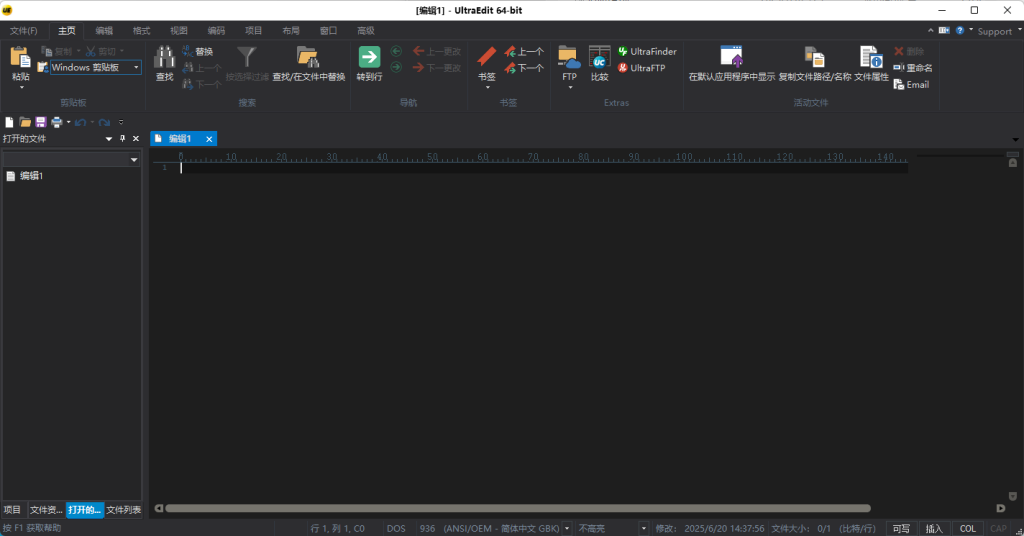Screen dimensions: 1024x536
Task: Click the Save floppy icon in quick toolbar
Action: pyautogui.click(x=40, y=122)
